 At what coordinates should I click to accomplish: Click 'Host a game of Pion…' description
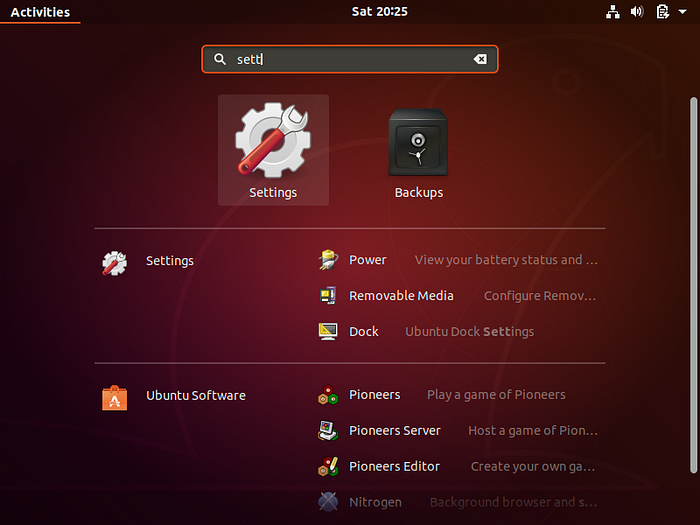point(533,430)
